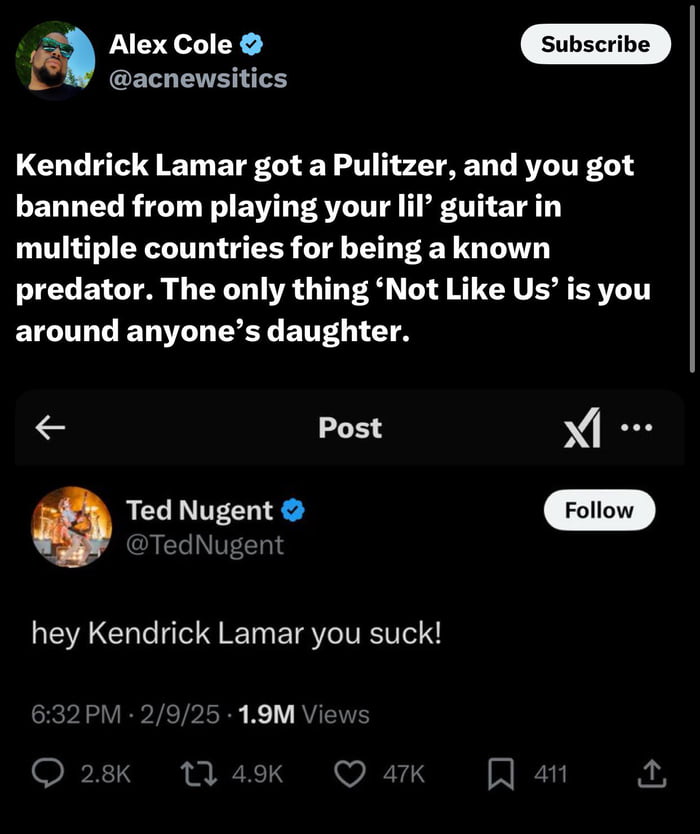Click the X logo in the post header
The width and height of the screenshot is (700, 834).
pyautogui.click(x=584, y=428)
